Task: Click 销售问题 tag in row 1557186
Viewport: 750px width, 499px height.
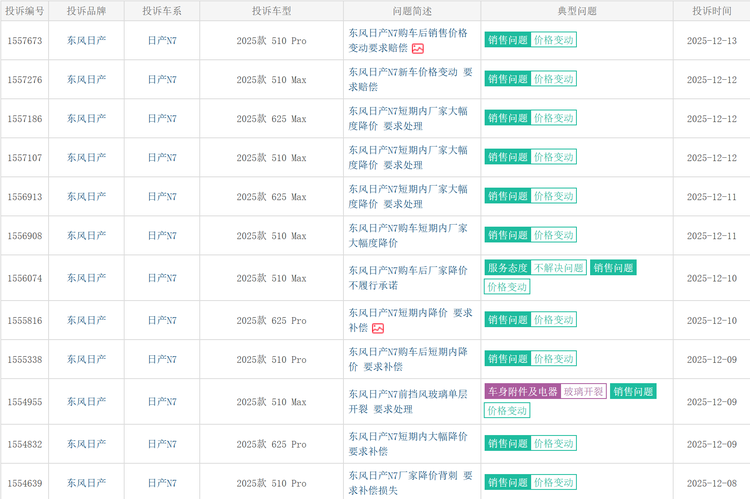Action: tap(507, 119)
